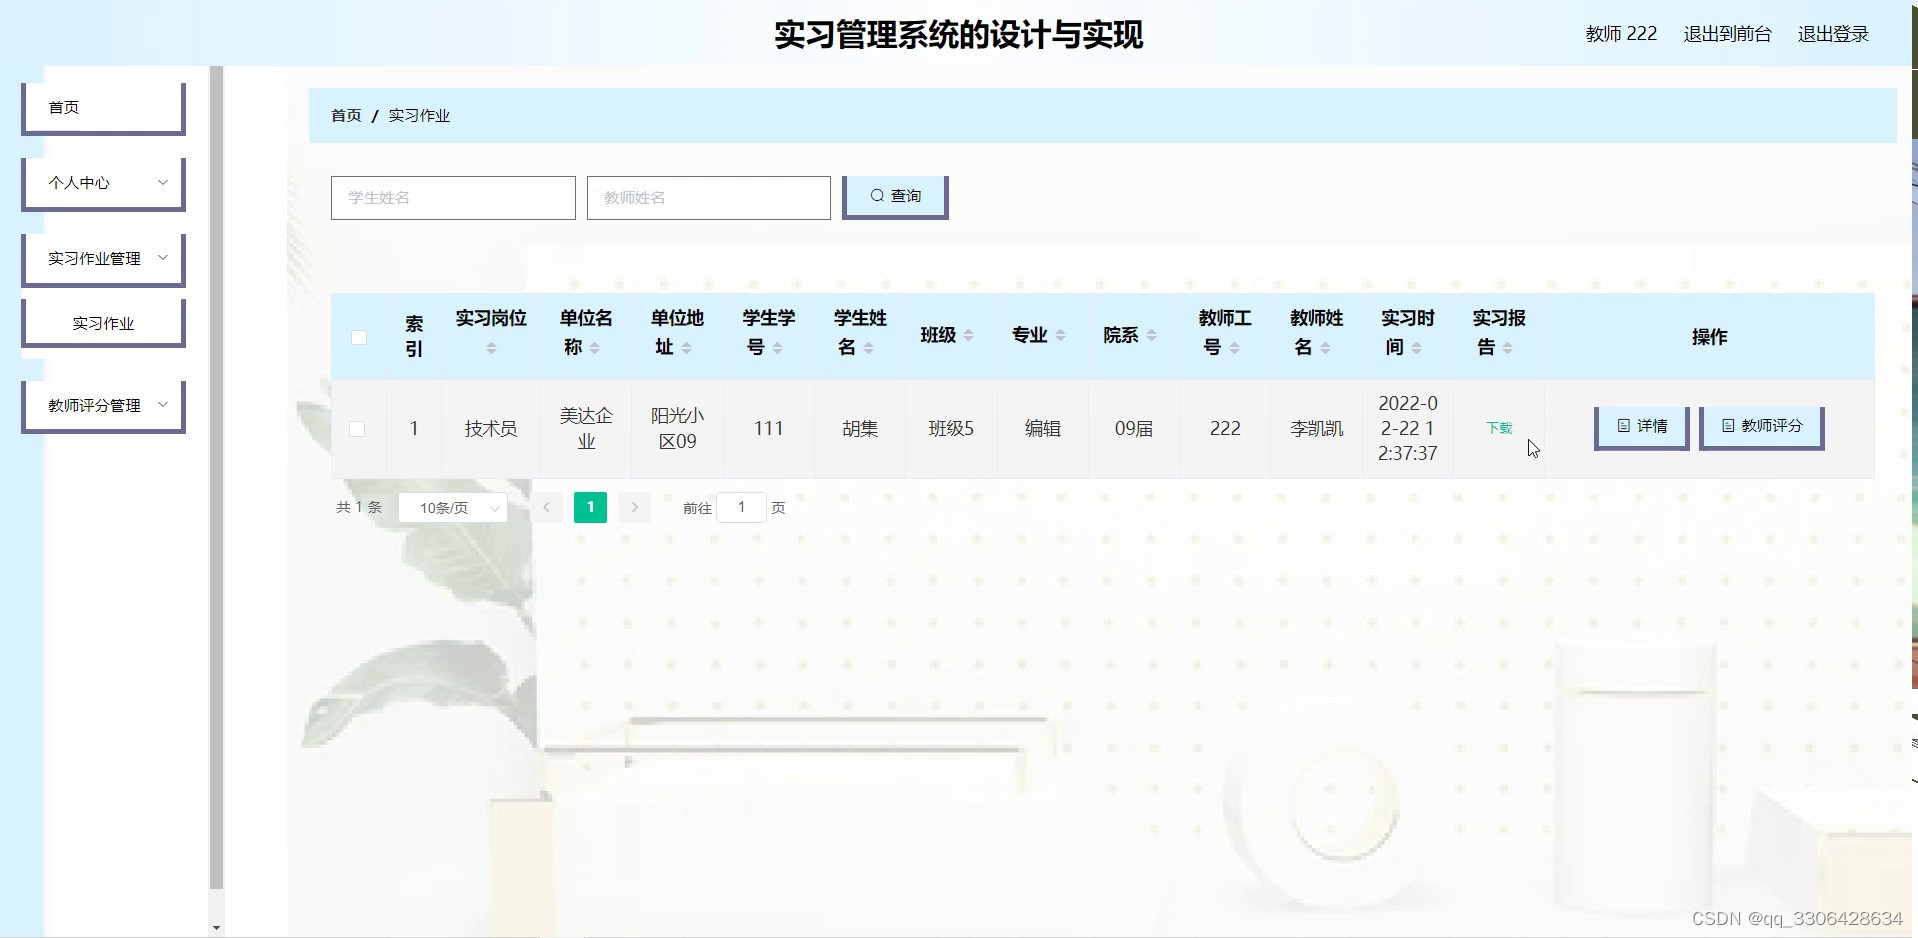This screenshot has height=938, width=1918.
Task: Click the previous page arrow
Action: coord(546,508)
